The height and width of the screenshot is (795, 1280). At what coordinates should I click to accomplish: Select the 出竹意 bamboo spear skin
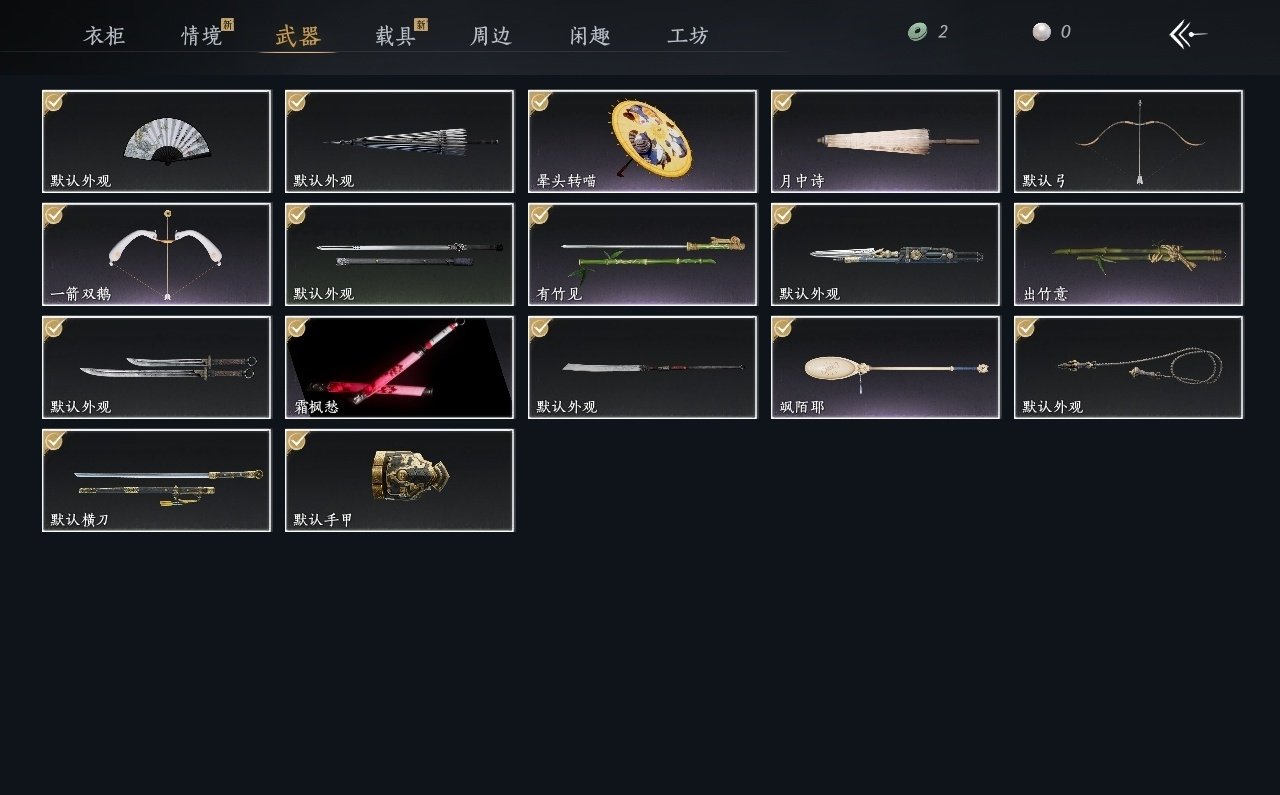[1128, 254]
